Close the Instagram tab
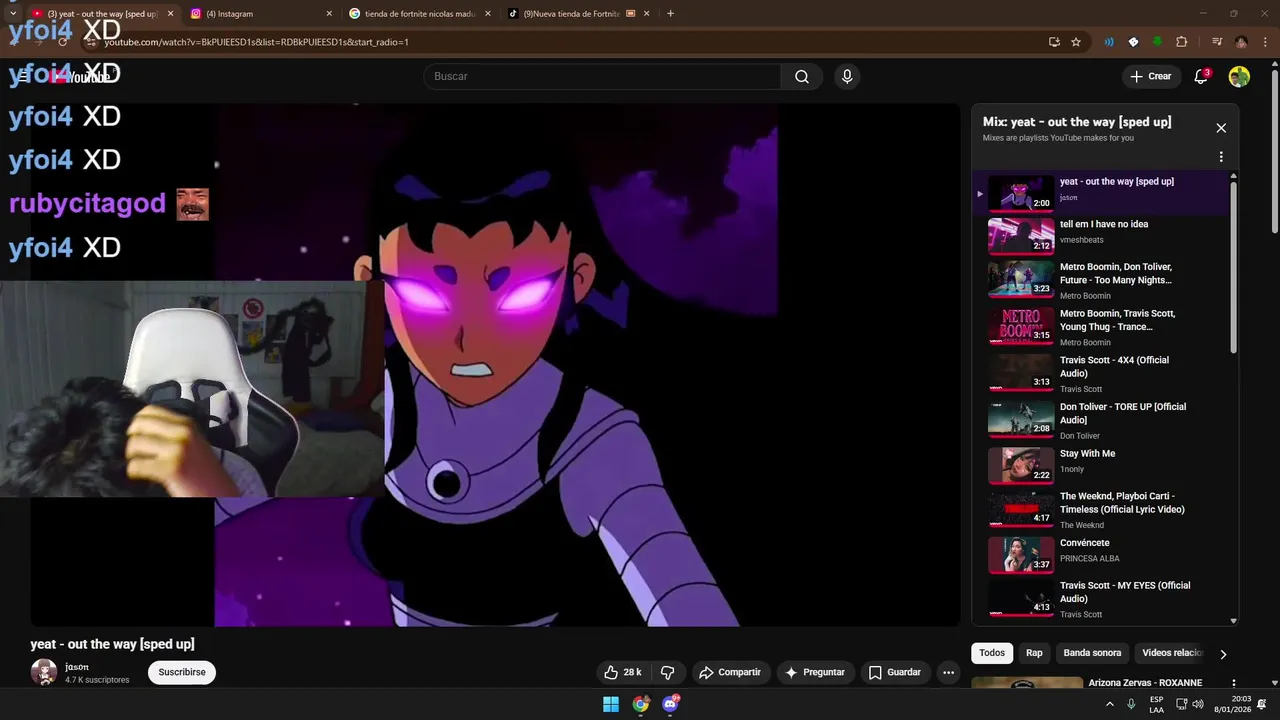This screenshot has width=1280, height=720. pos(329,14)
